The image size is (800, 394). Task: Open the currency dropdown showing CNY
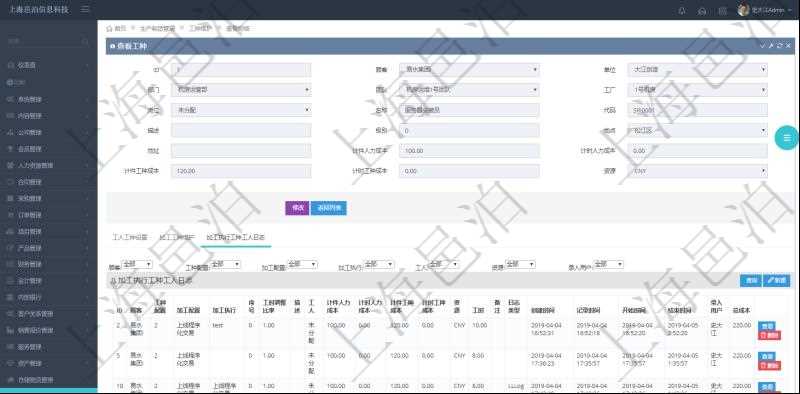697,171
